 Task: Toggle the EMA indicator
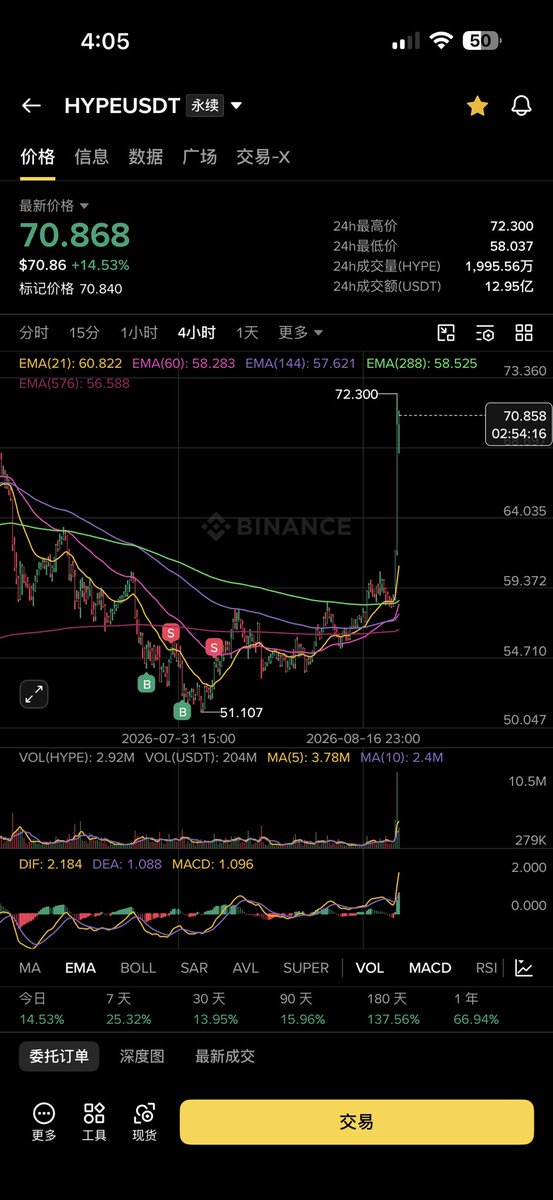[80, 968]
